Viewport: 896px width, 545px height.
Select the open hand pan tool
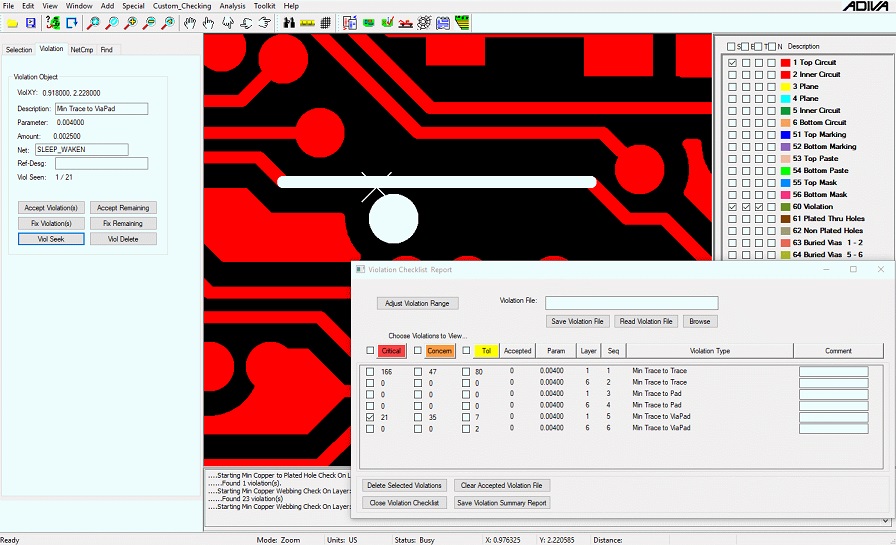pyautogui.click(x=190, y=23)
